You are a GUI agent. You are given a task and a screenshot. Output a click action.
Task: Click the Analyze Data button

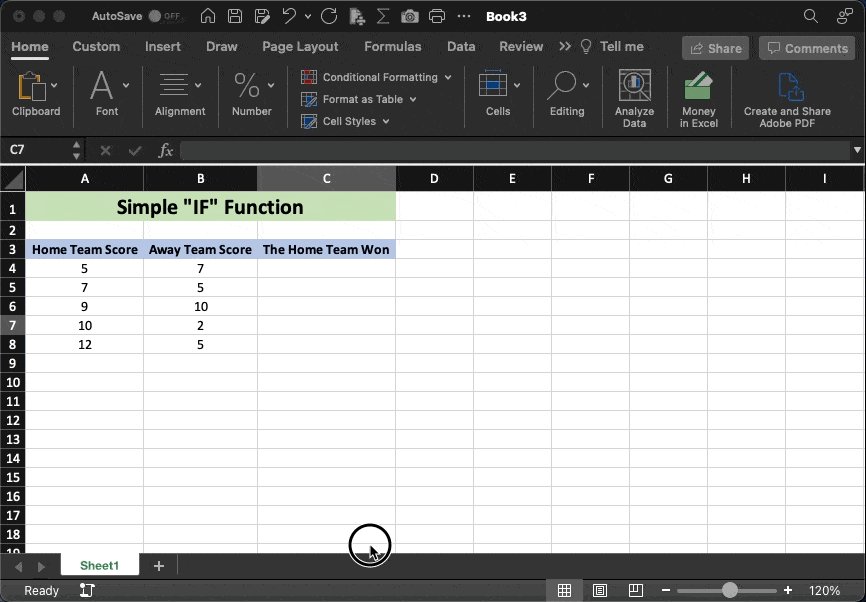point(635,98)
